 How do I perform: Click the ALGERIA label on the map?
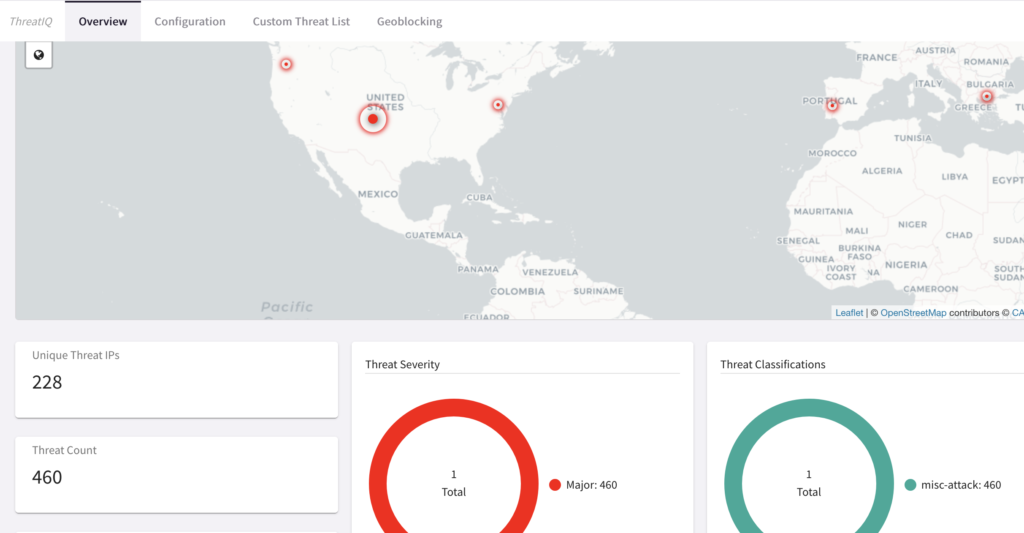[x=882, y=170]
